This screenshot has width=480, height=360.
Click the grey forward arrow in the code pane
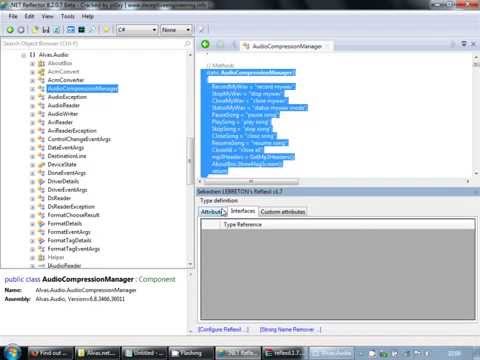pos(220,44)
